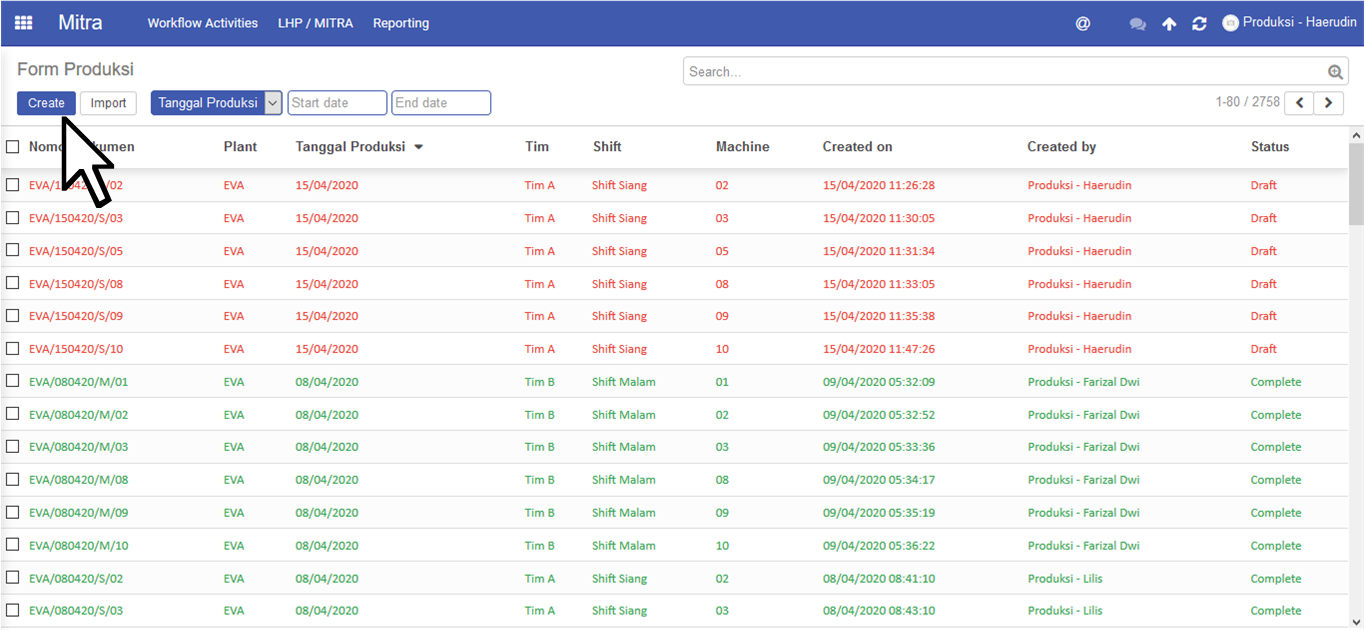The width and height of the screenshot is (1365, 630).
Task: Click the Create button
Action: [46, 103]
